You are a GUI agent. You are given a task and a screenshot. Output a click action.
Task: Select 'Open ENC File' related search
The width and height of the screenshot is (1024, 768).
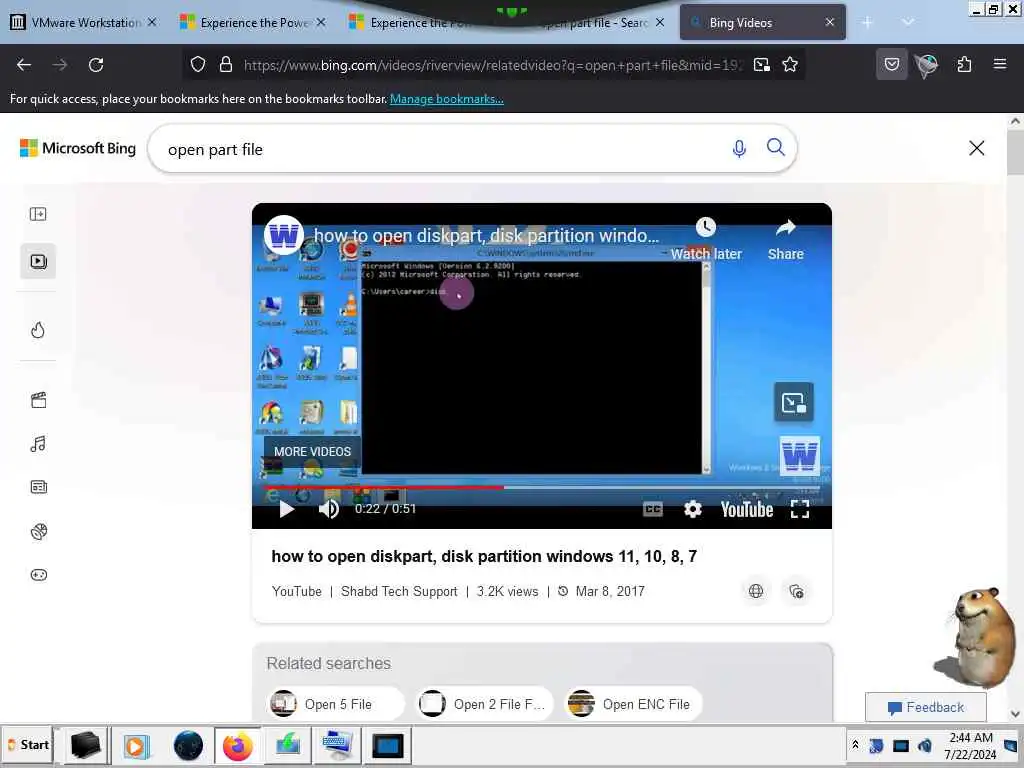633,704
